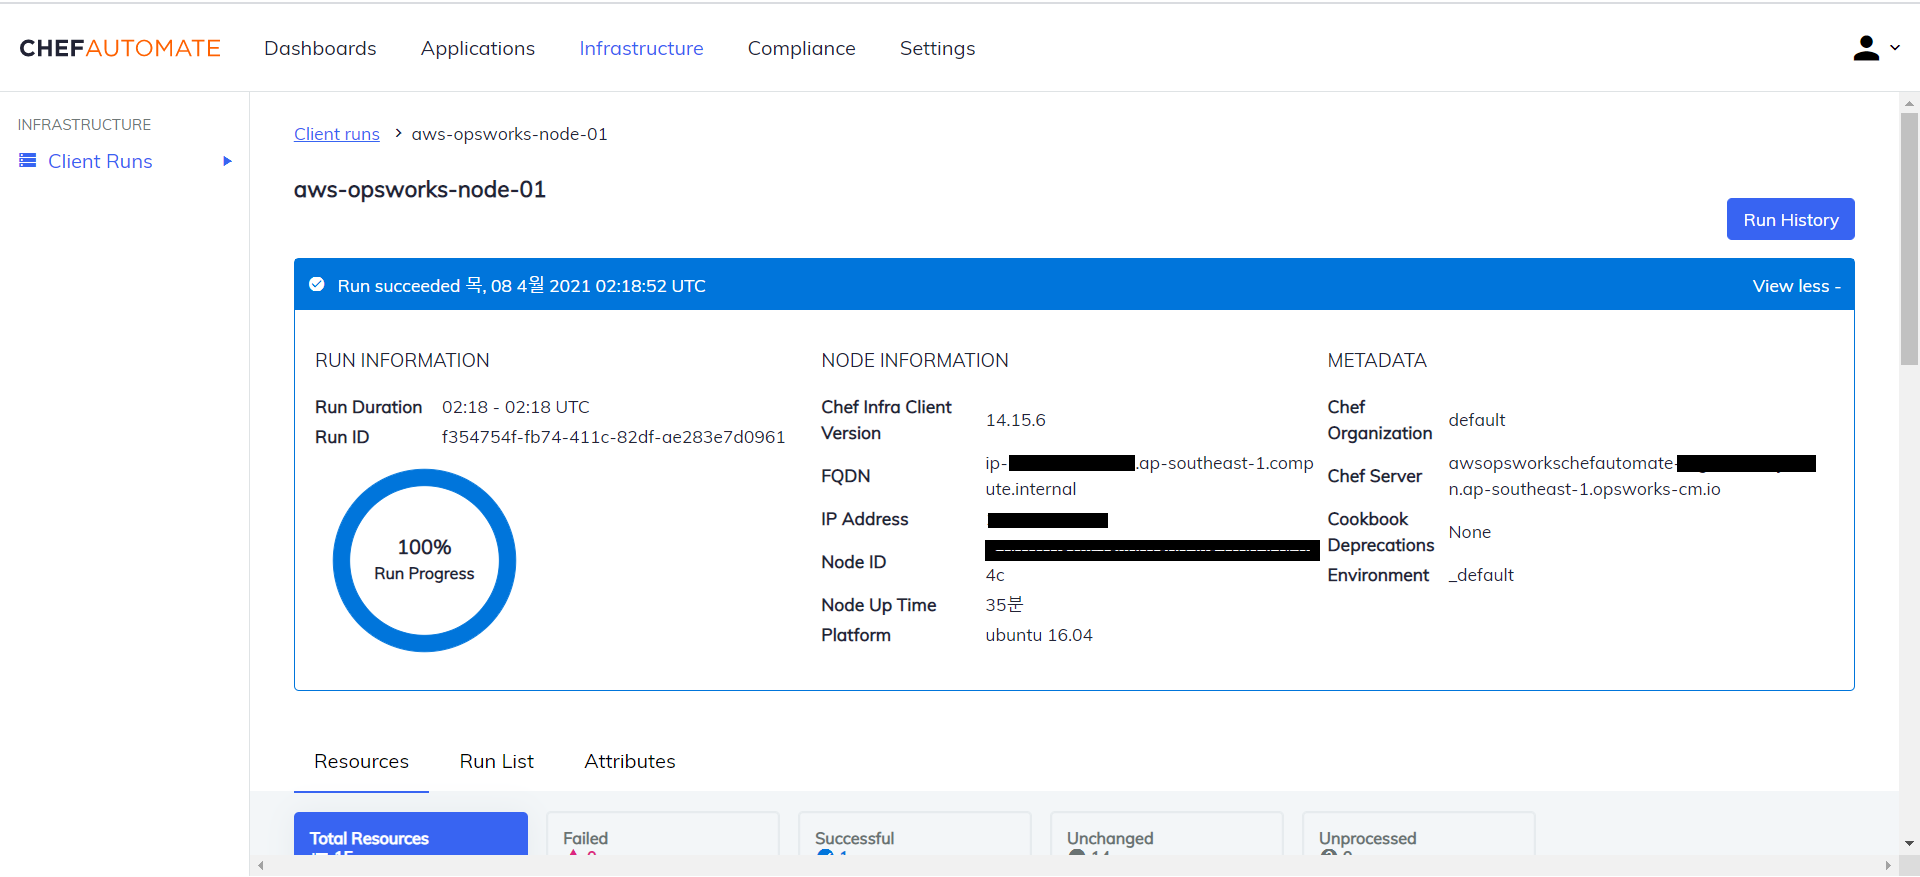Click the Client Runs list icon

28,160
